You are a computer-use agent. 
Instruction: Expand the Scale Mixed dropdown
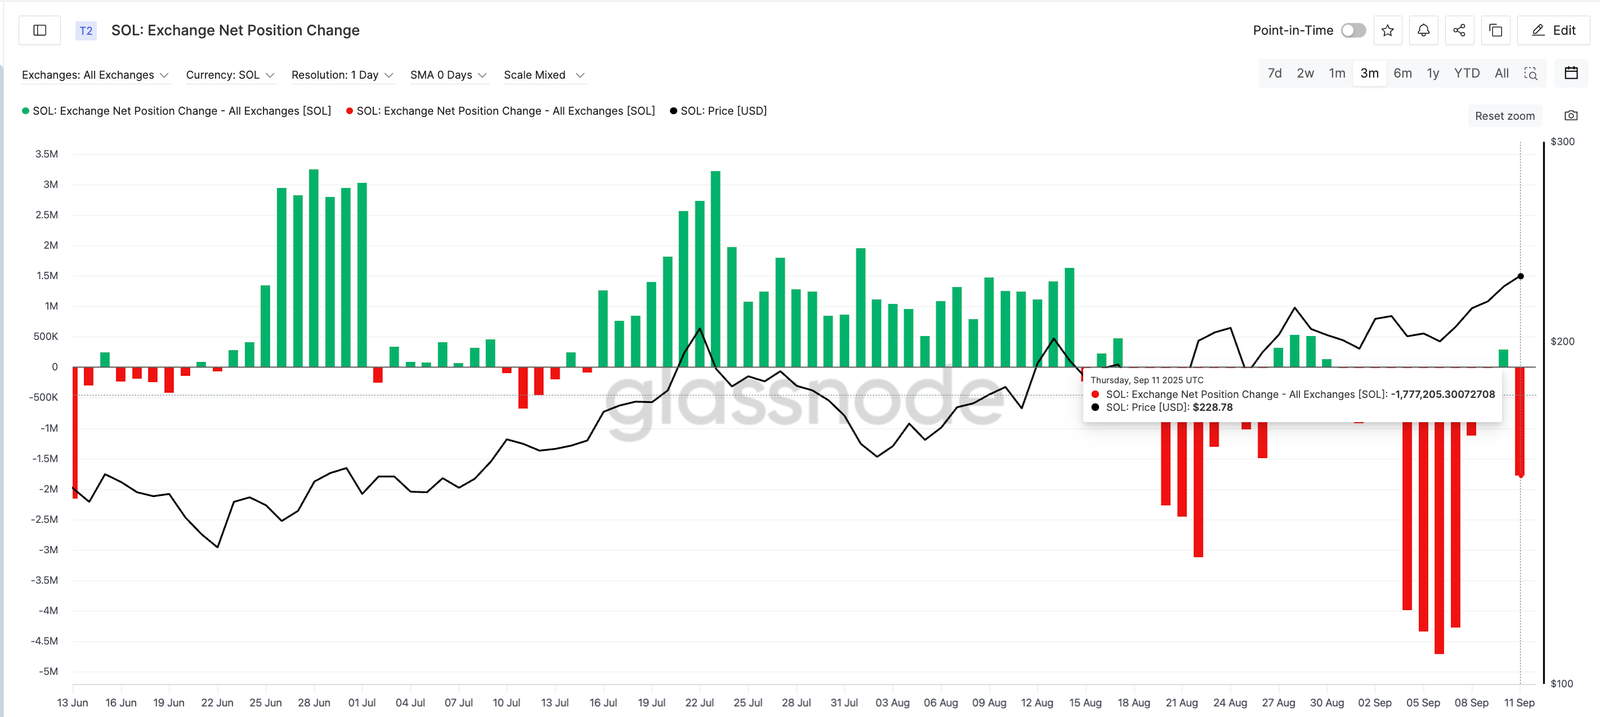coord(544,75)
